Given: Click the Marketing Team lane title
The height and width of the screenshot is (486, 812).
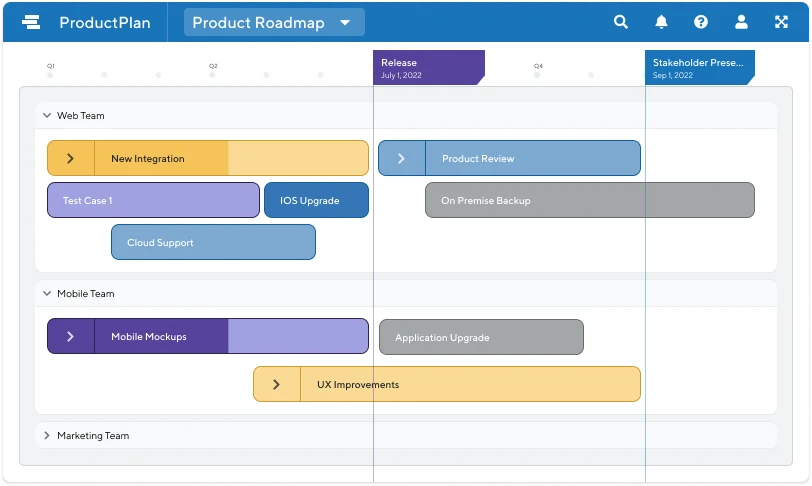Looking at the screenshot, I should tap(93, 436).
